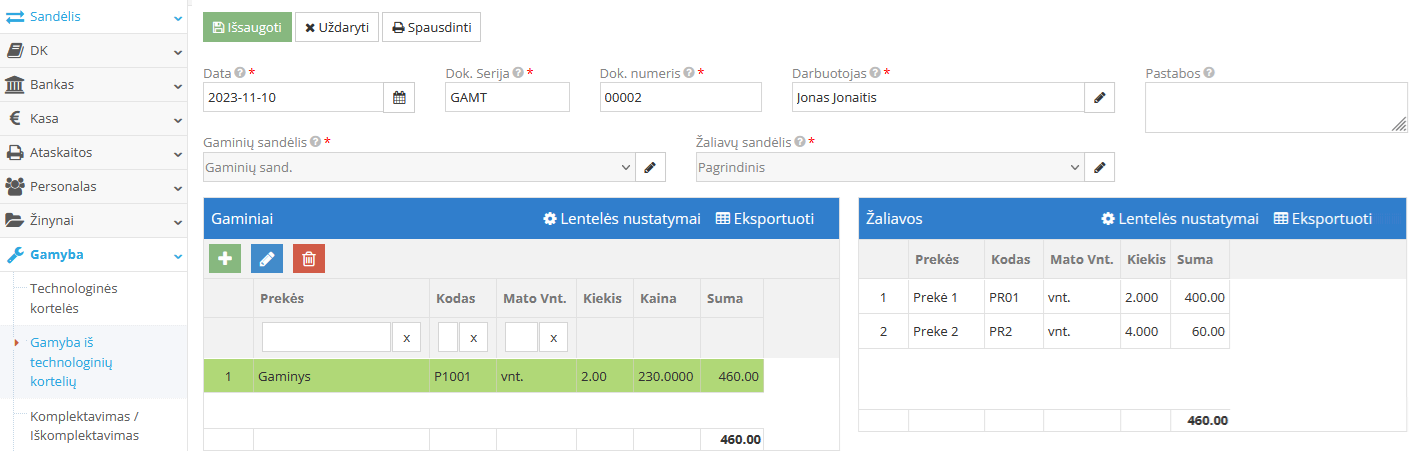This screenshot has width=1419, height=451.
Task: Open the calendar date picker icon
Action: pyautogui.click(x=399, y=97)
